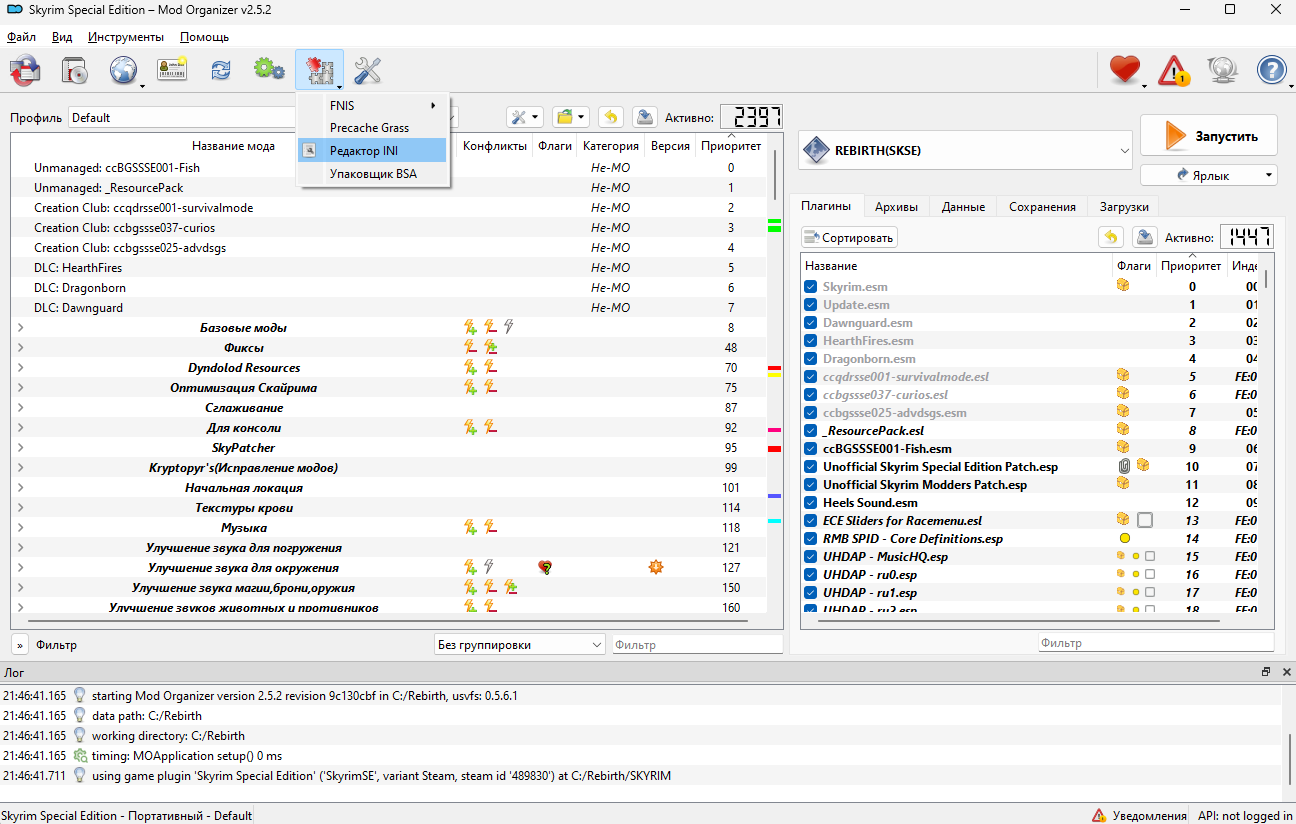Open the folder dropdown above mod list
1296x824 pixels.
tap(572, 117)
